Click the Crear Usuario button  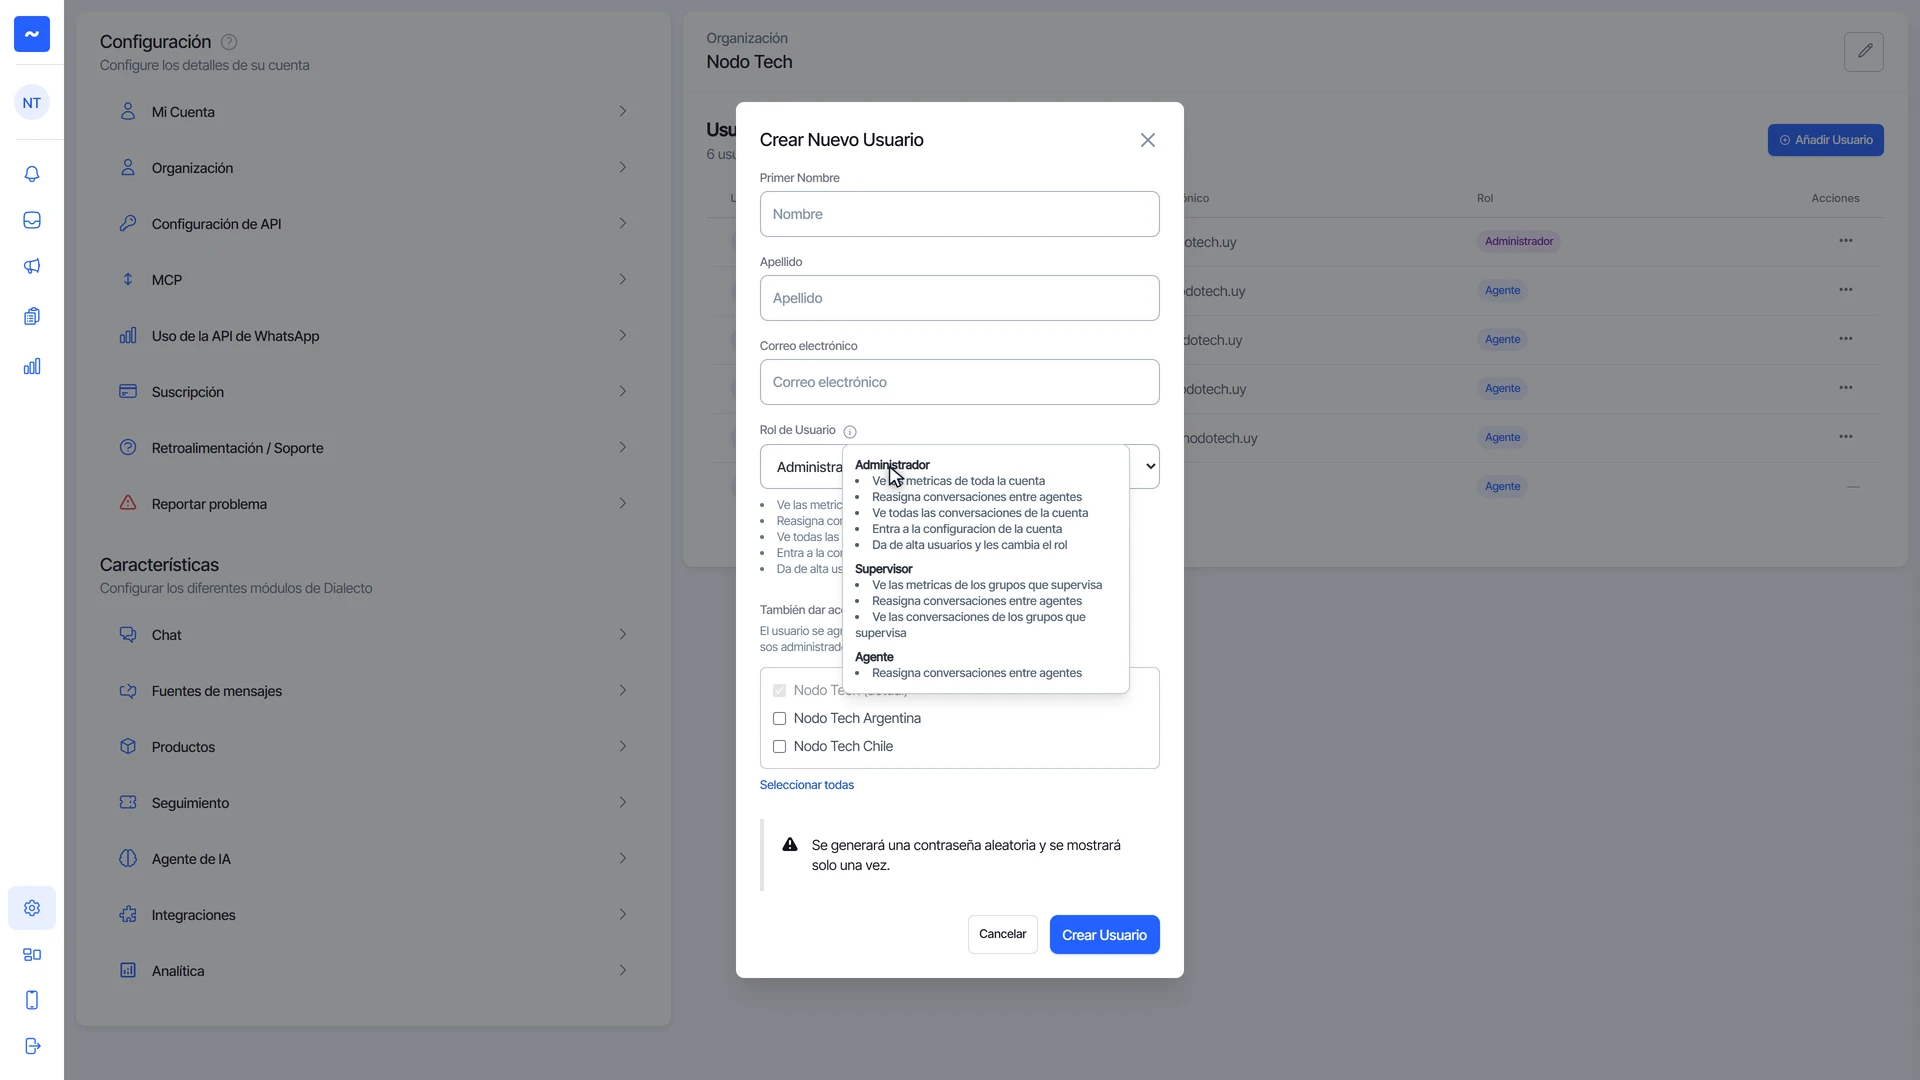pyautogui.click(x=1104, y=935)
